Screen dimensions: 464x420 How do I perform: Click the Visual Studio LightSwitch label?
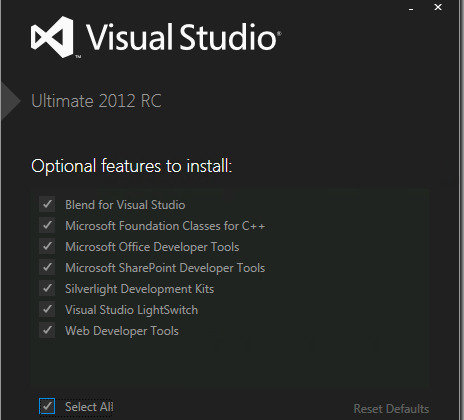point(131,310)
